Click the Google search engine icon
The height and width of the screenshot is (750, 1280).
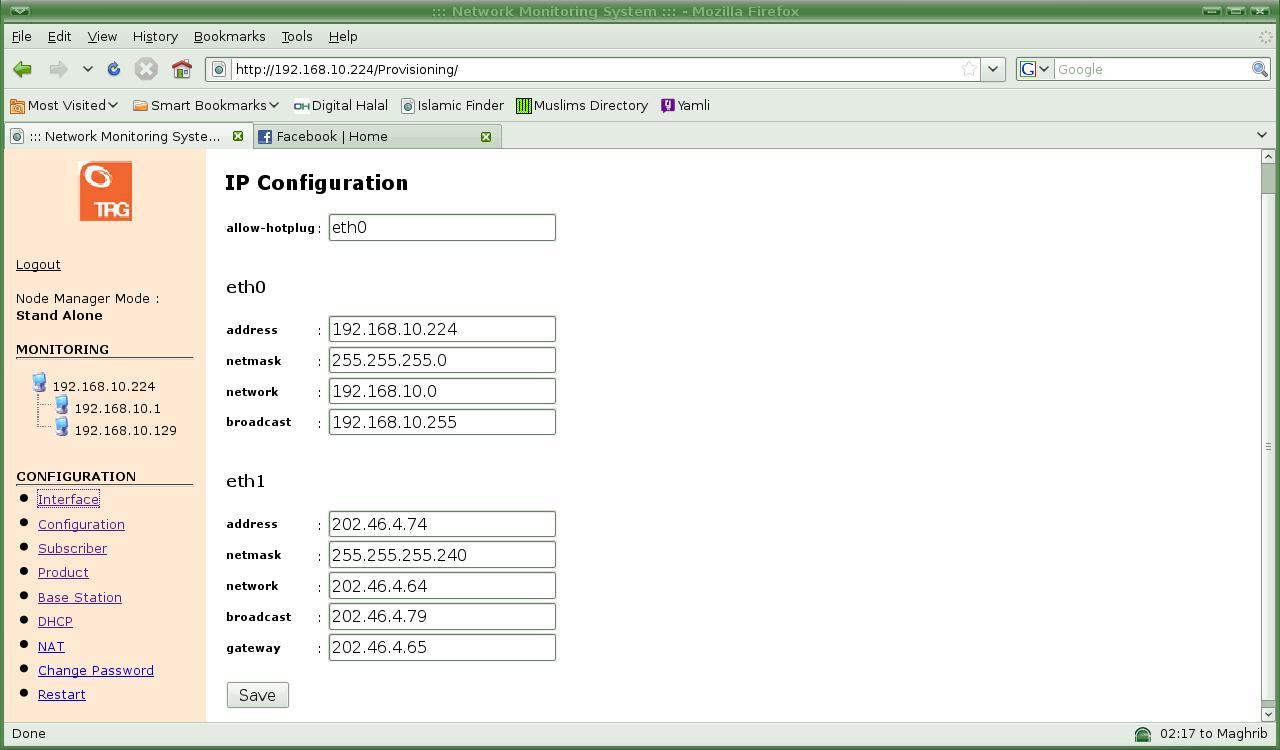1028,69
